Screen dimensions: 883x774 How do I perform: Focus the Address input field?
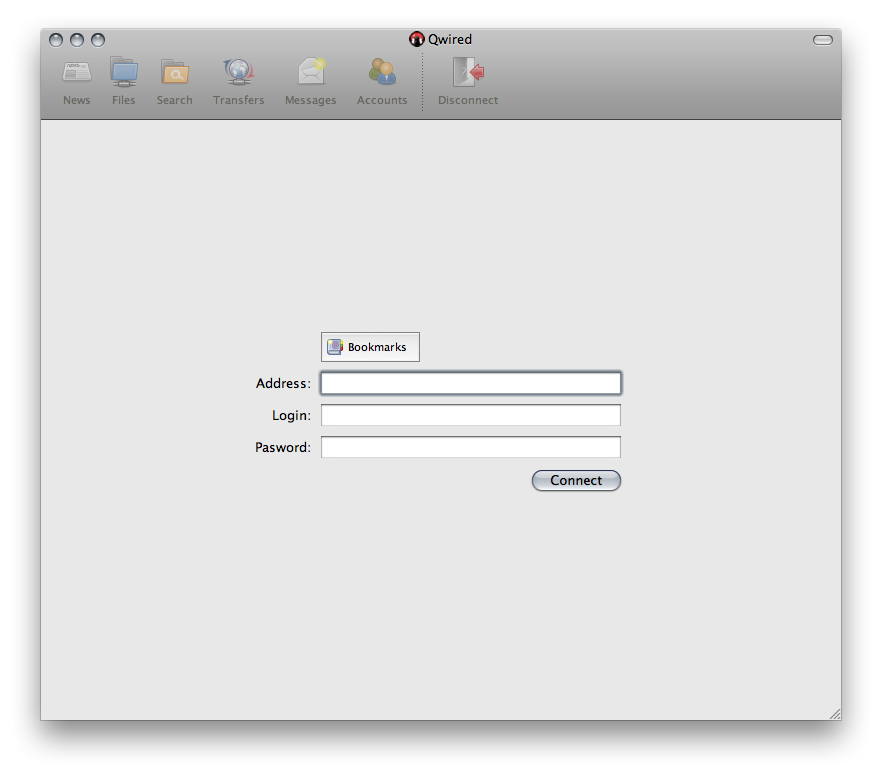pyautogui.click(x=471, y=383)
